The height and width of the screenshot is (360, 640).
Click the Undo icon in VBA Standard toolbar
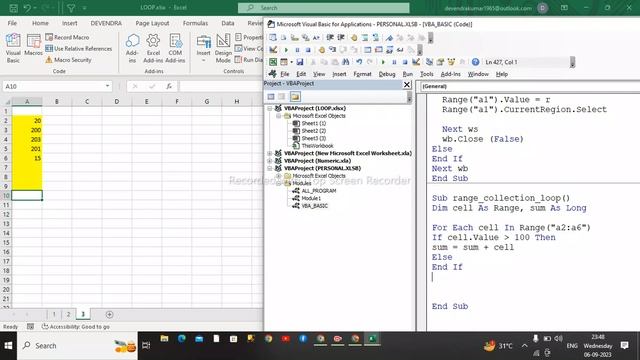359,62
